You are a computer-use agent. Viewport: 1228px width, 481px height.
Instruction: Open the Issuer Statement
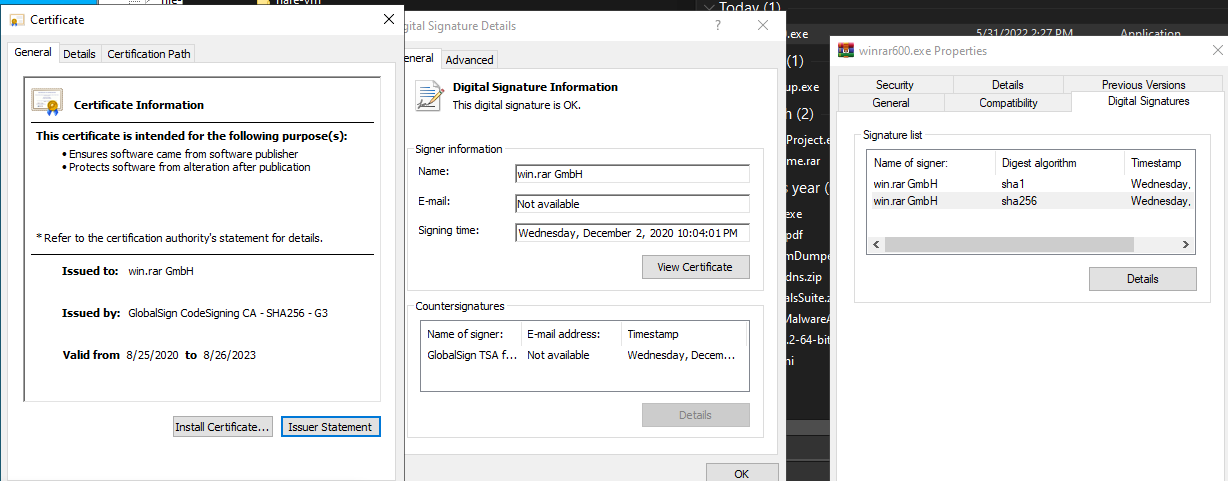pos(330,427)
